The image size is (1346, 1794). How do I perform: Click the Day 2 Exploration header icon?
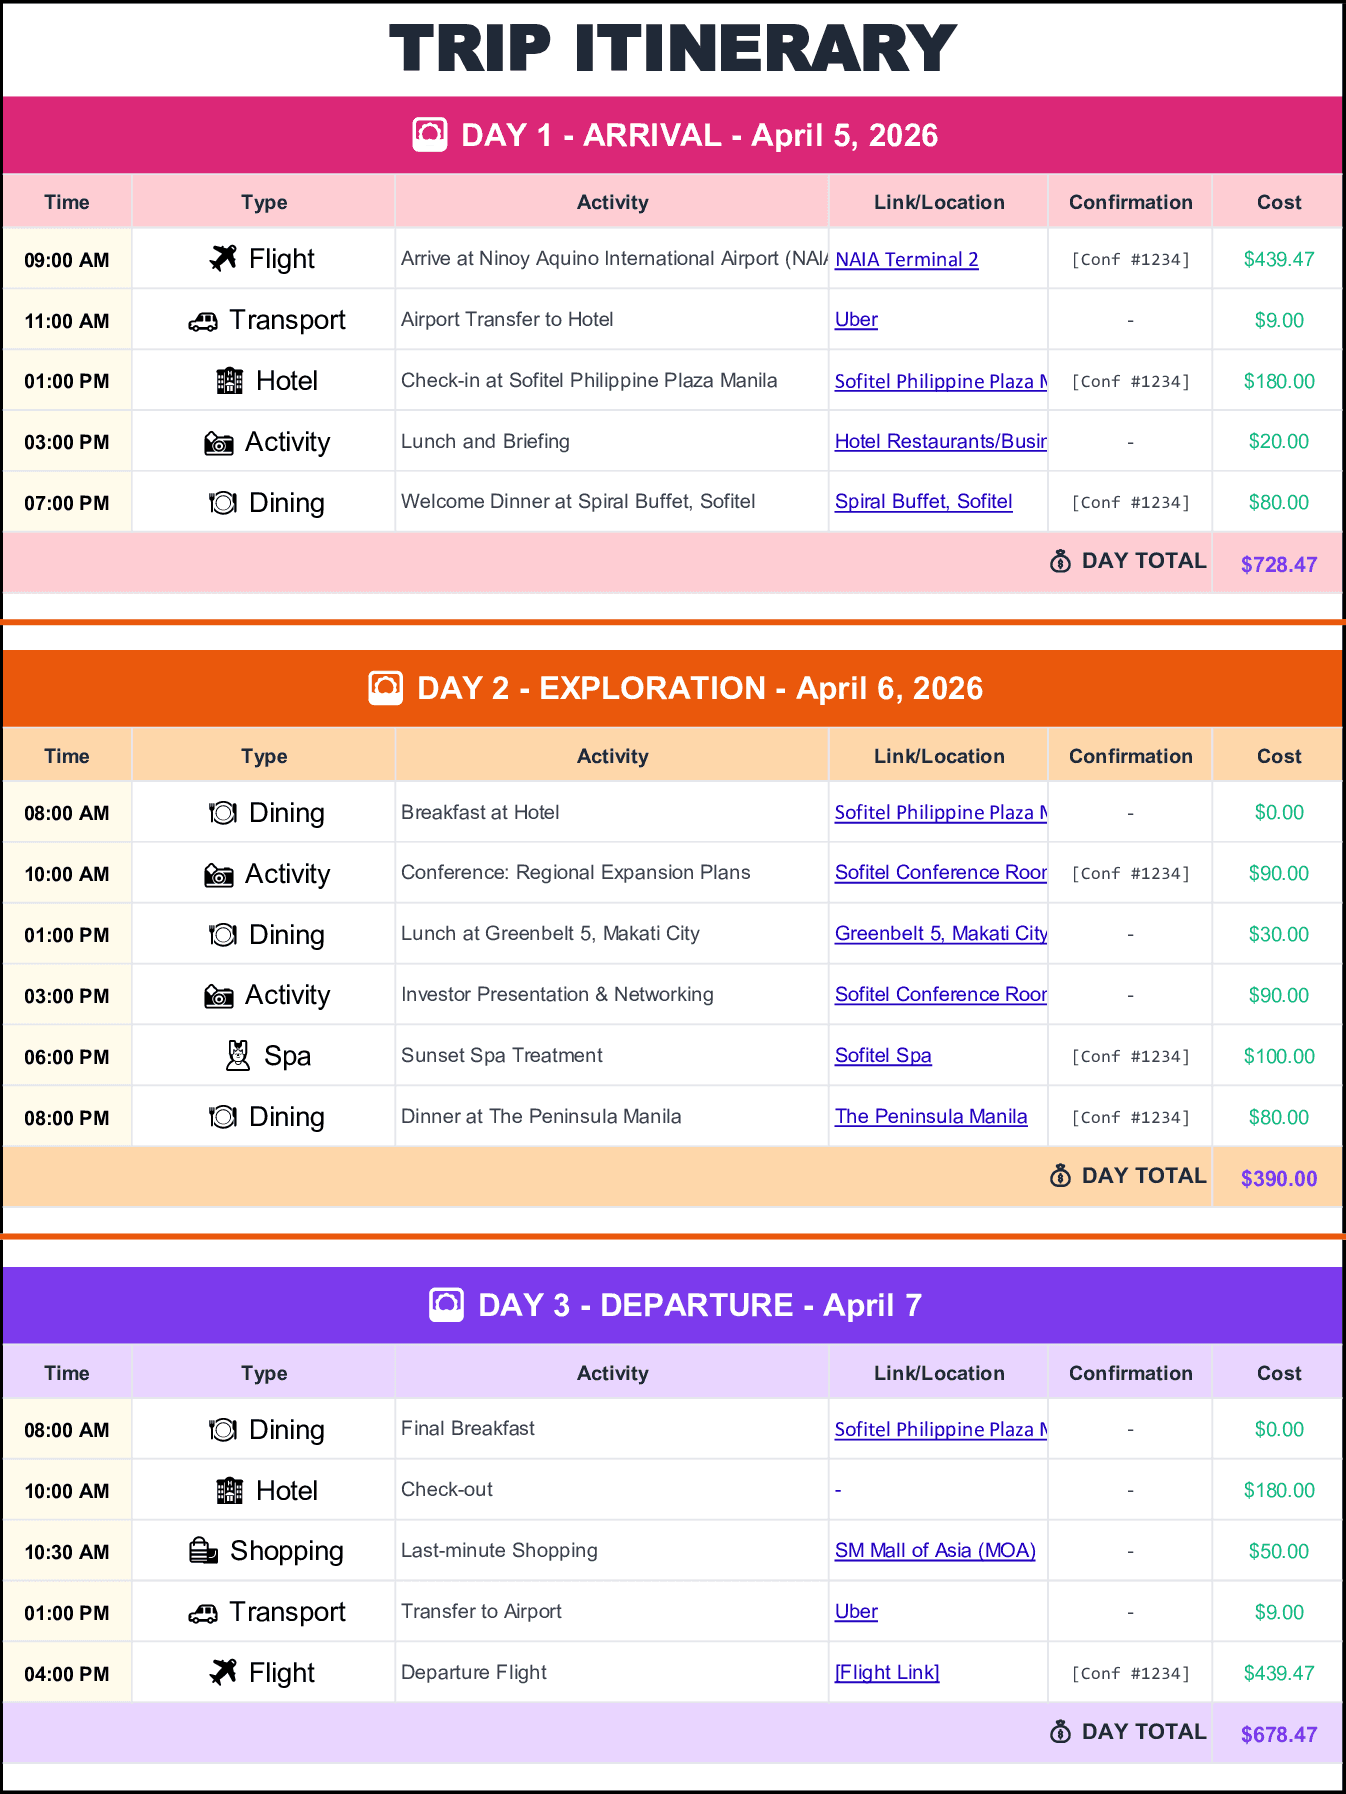point(386,688)
